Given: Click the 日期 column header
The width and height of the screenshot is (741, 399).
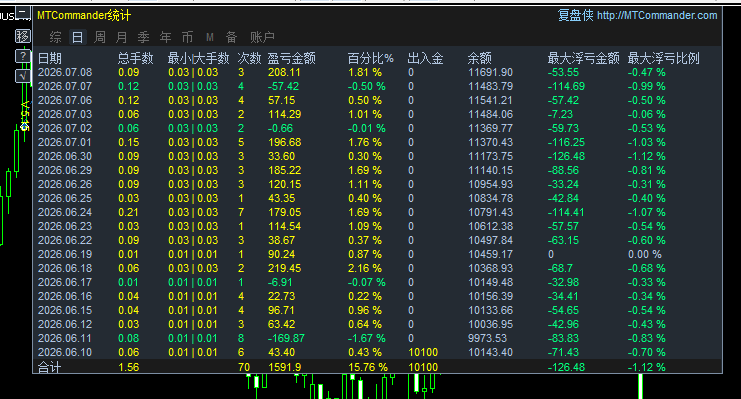Looking at the screenshot, I should 50,59.
